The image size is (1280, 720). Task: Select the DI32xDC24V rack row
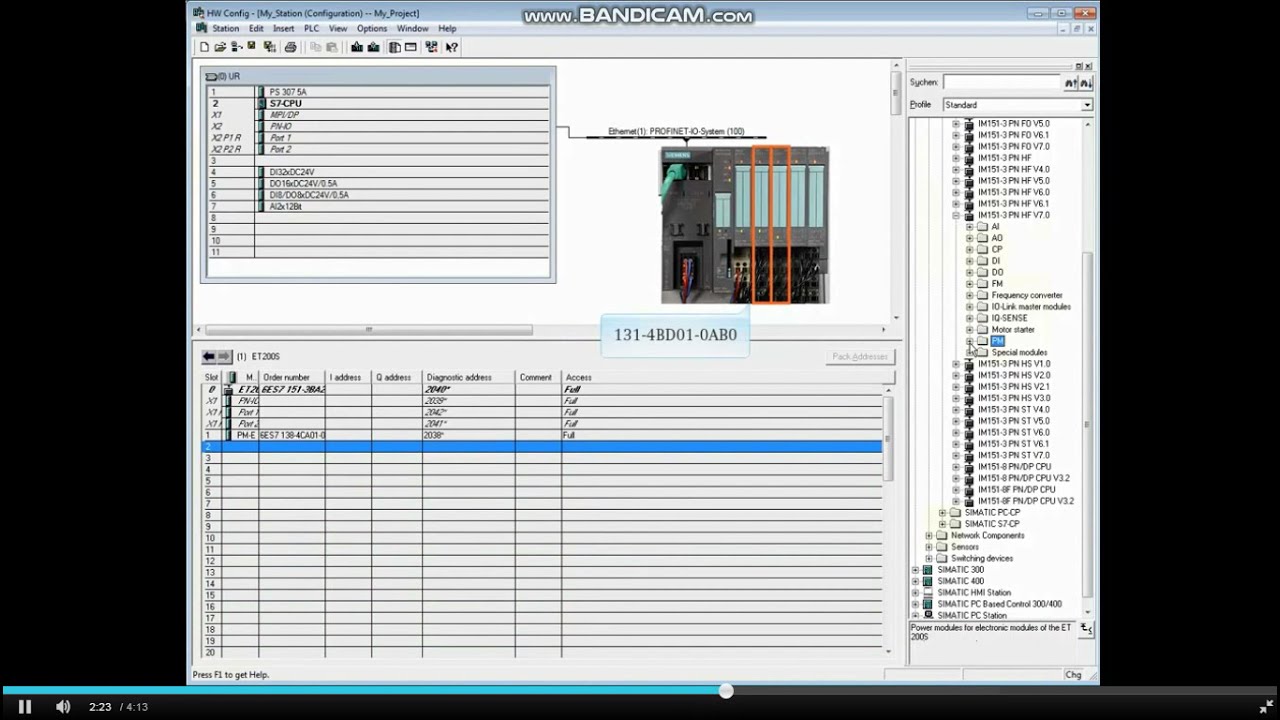coord(378,172)
